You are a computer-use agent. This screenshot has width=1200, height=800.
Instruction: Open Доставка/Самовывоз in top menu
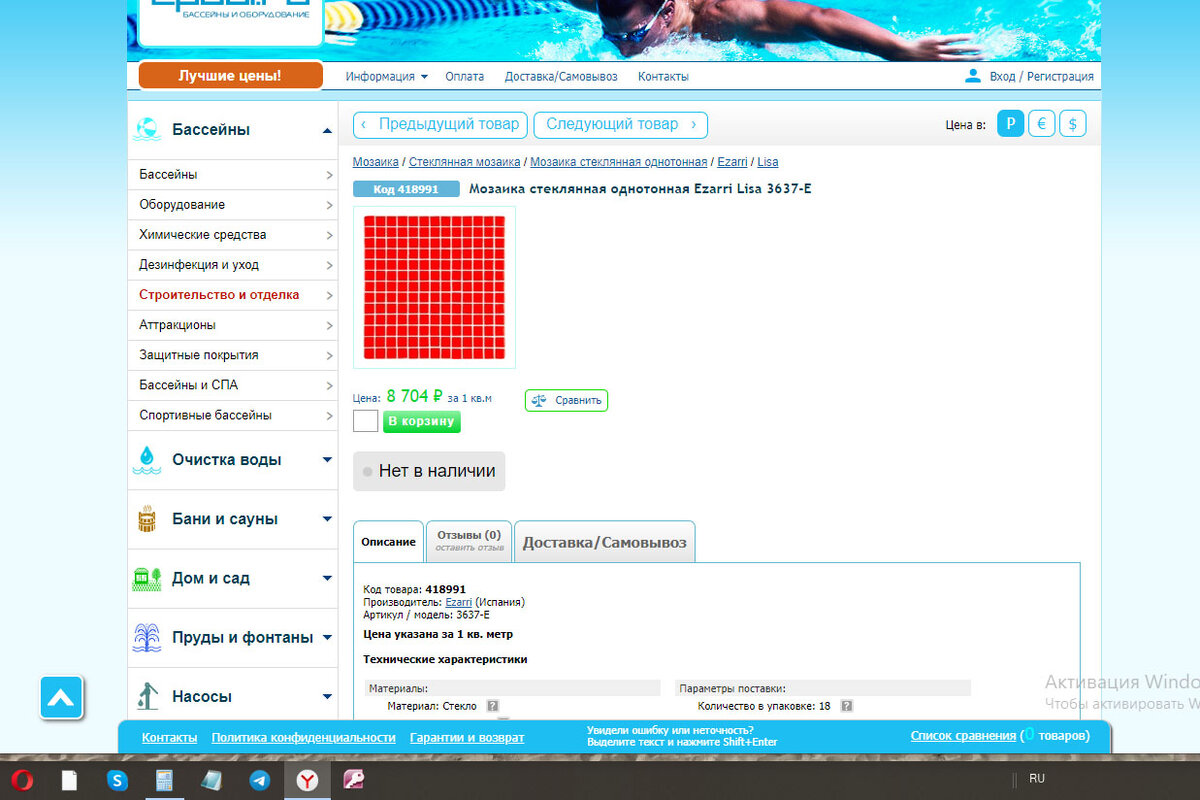[561, 77]
